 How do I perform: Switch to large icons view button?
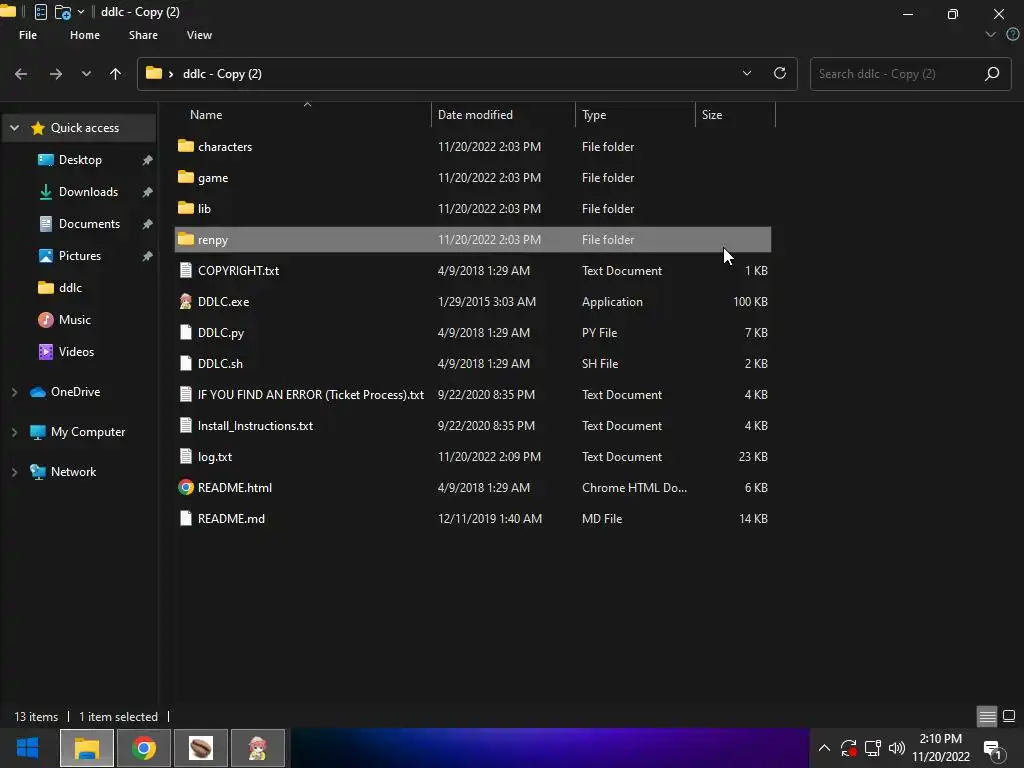coord(1009,716)
